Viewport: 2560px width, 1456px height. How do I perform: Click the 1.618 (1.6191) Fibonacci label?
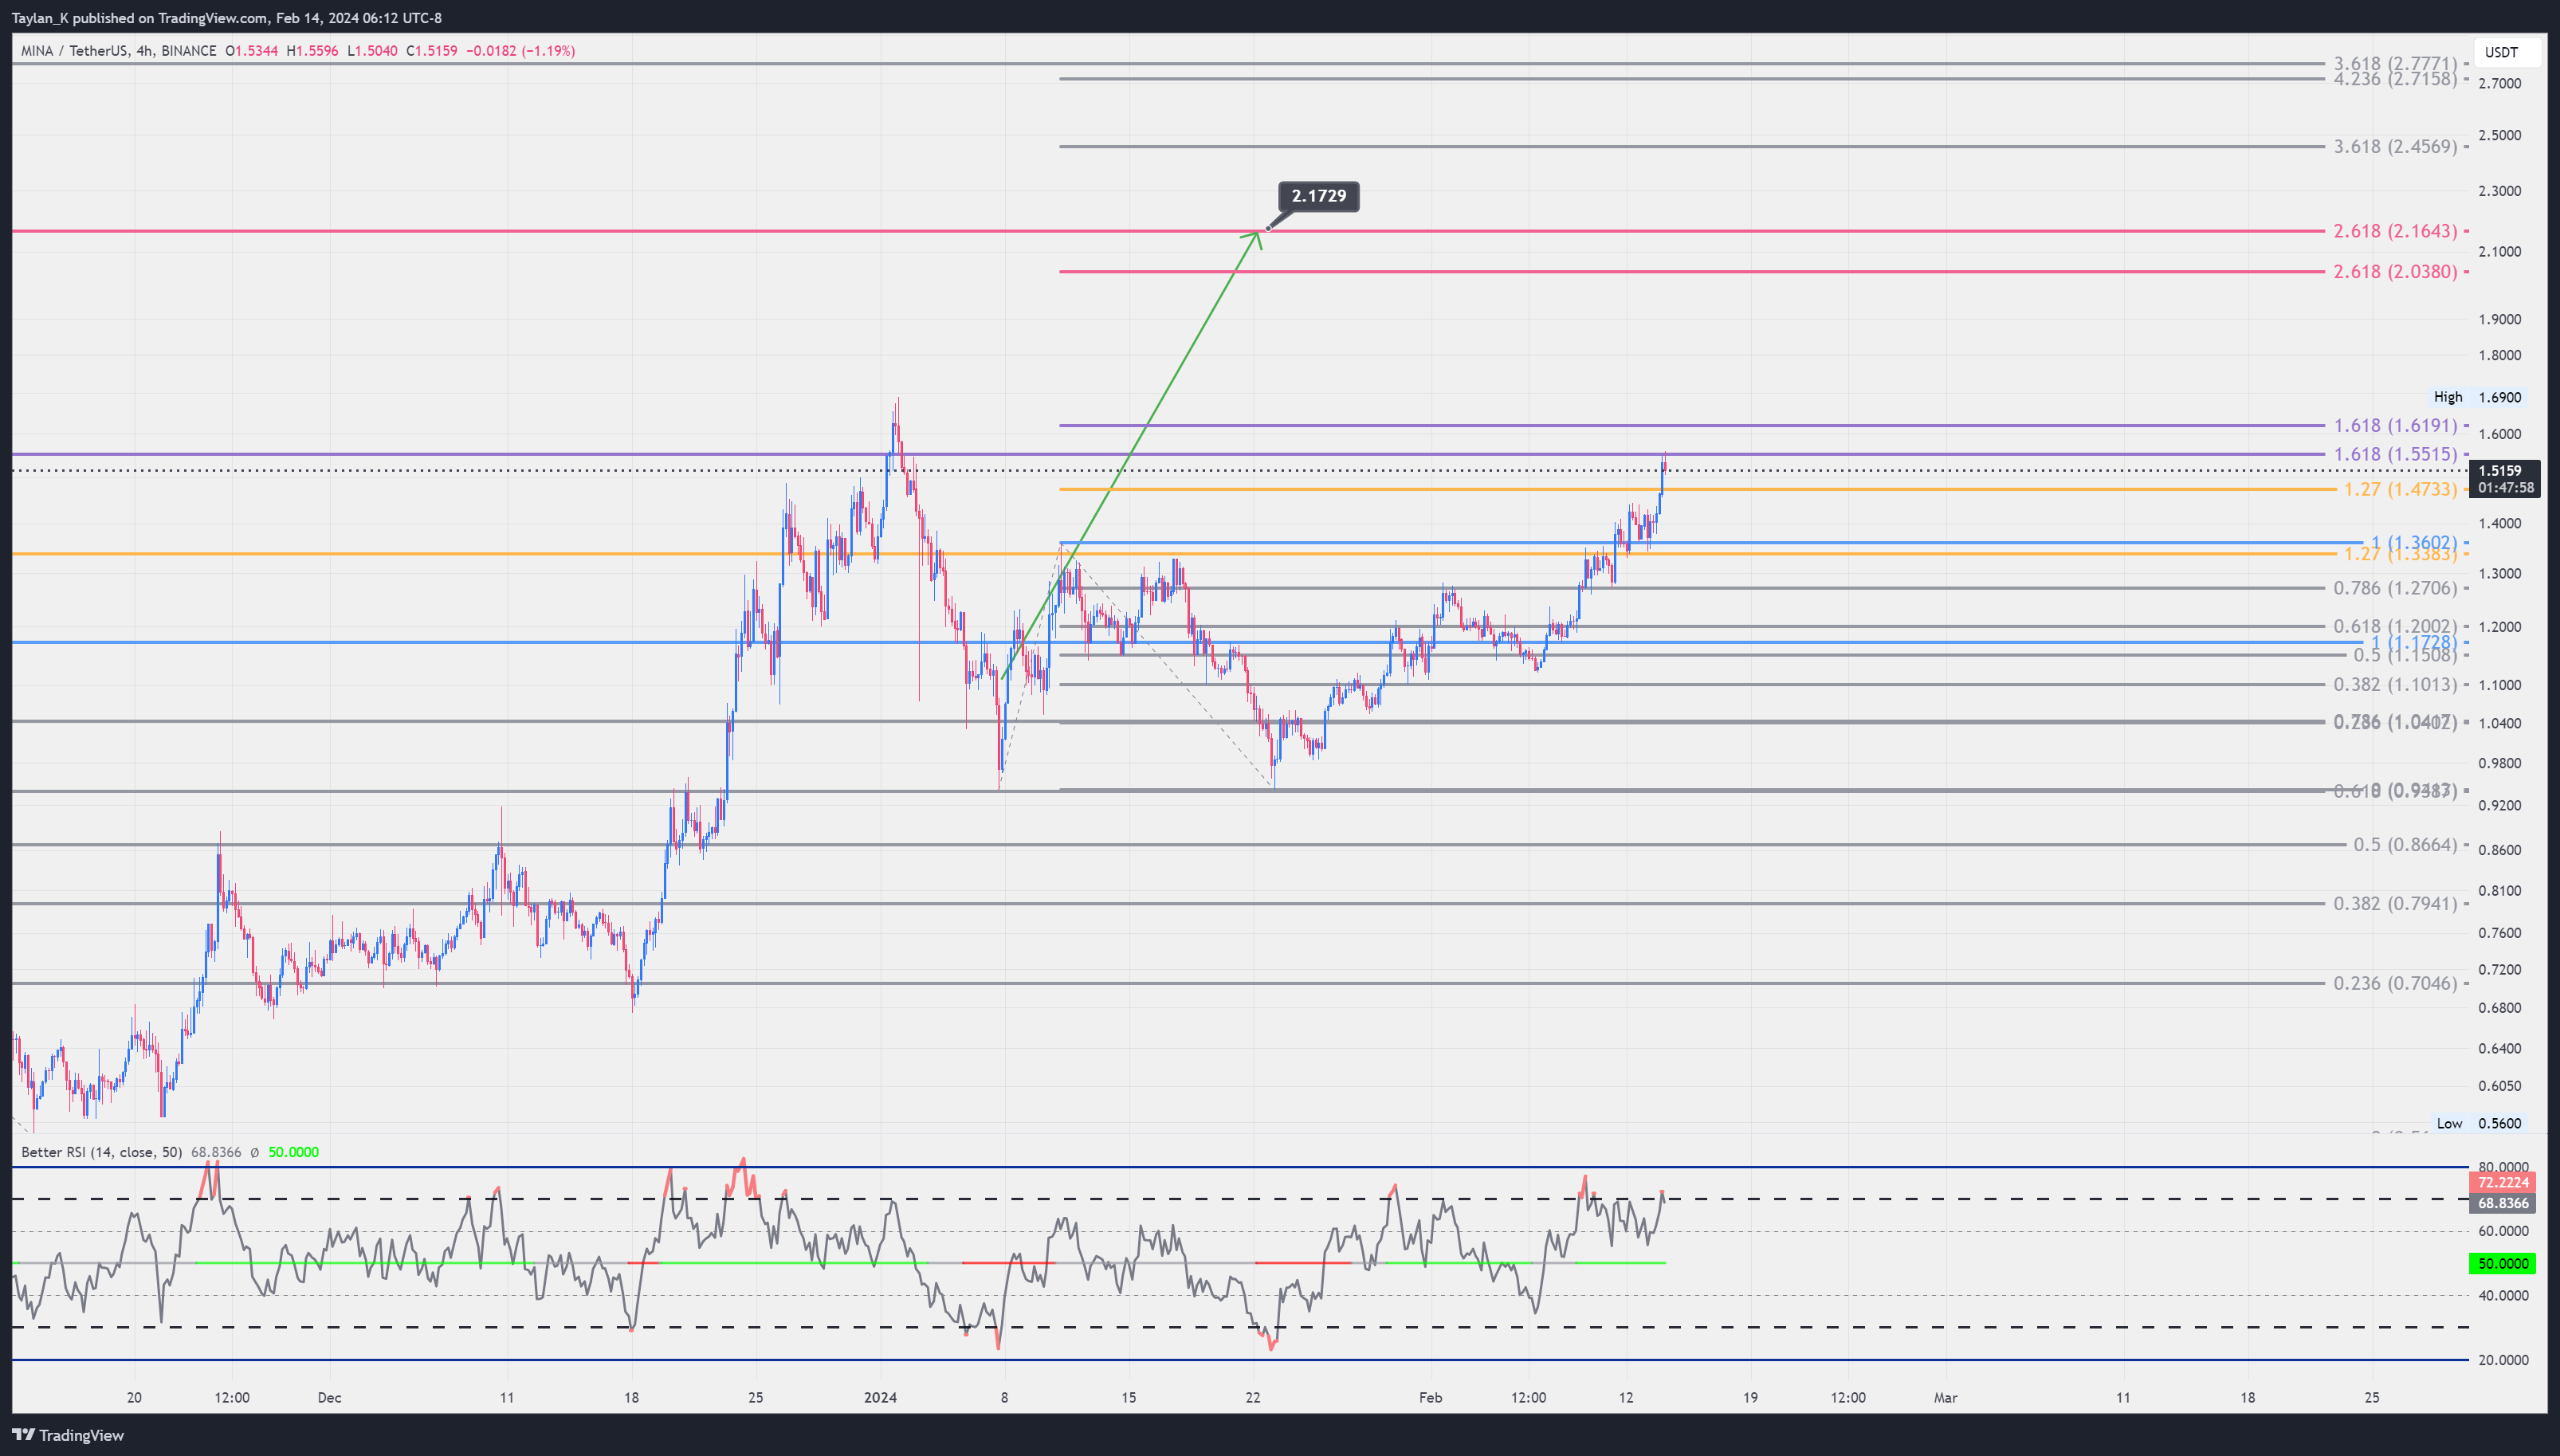pos(2395,426)
